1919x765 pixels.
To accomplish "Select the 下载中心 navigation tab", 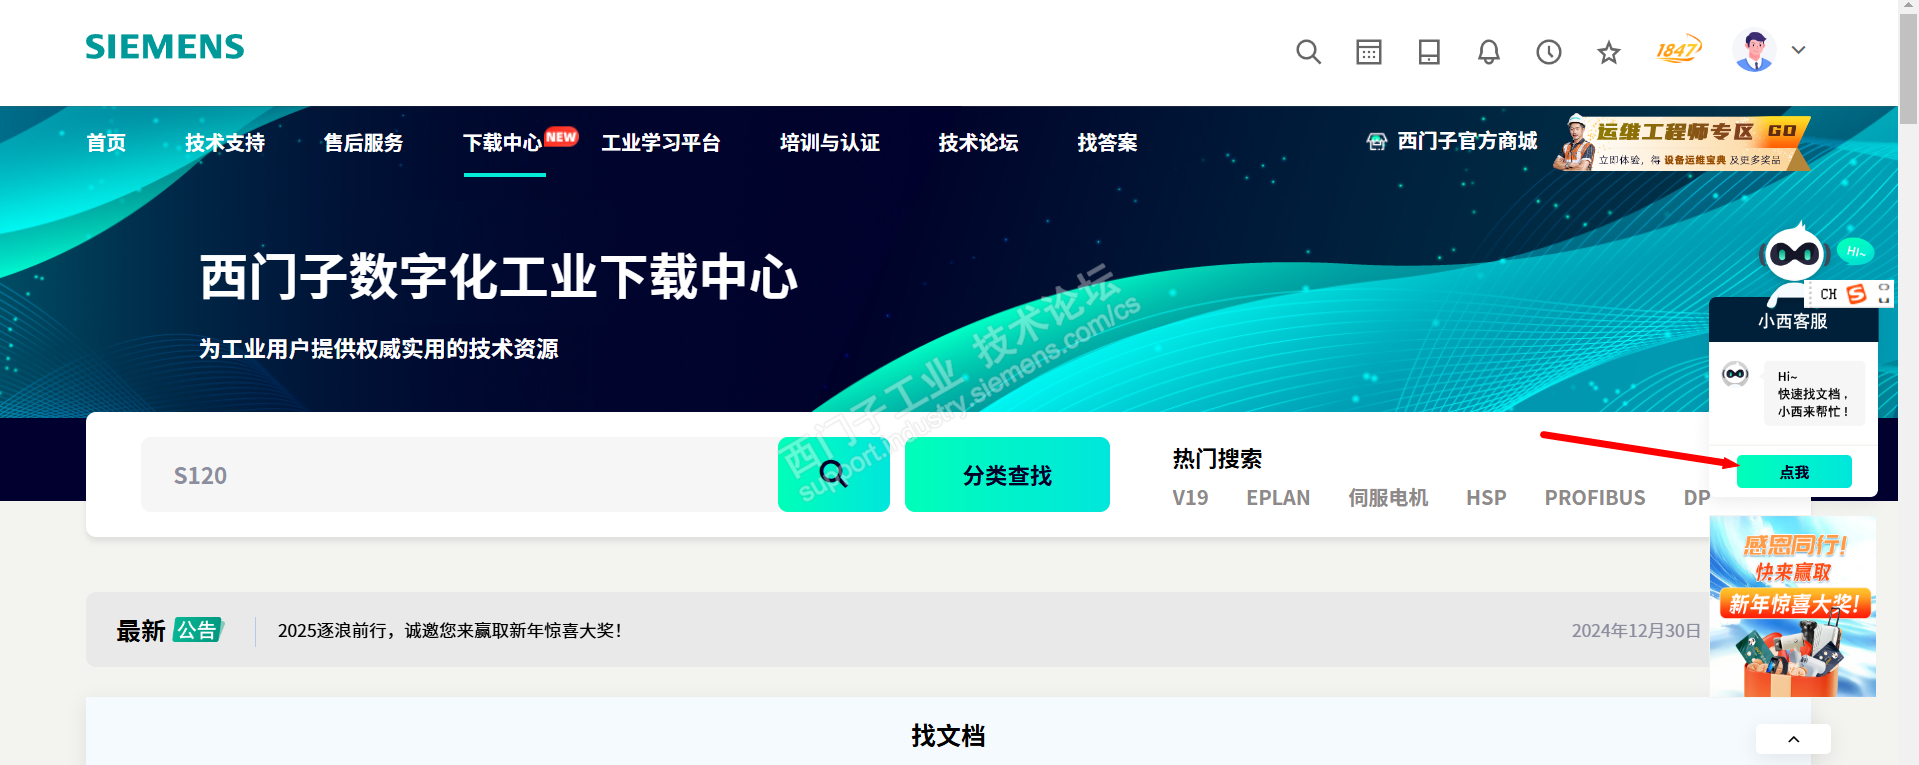I will (x=503, y=143).
